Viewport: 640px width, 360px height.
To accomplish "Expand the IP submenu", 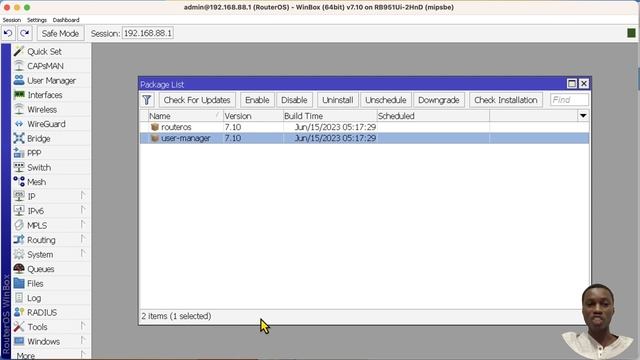I will [83, 196].
